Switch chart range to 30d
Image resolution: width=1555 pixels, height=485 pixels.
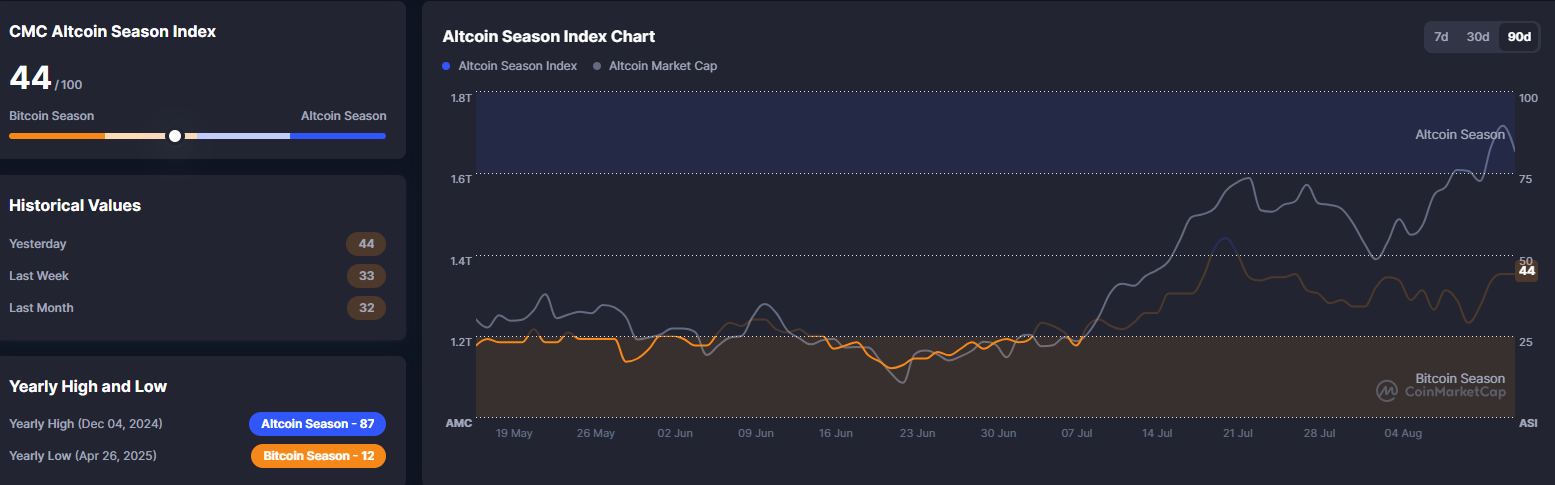tap(1478, 37)
